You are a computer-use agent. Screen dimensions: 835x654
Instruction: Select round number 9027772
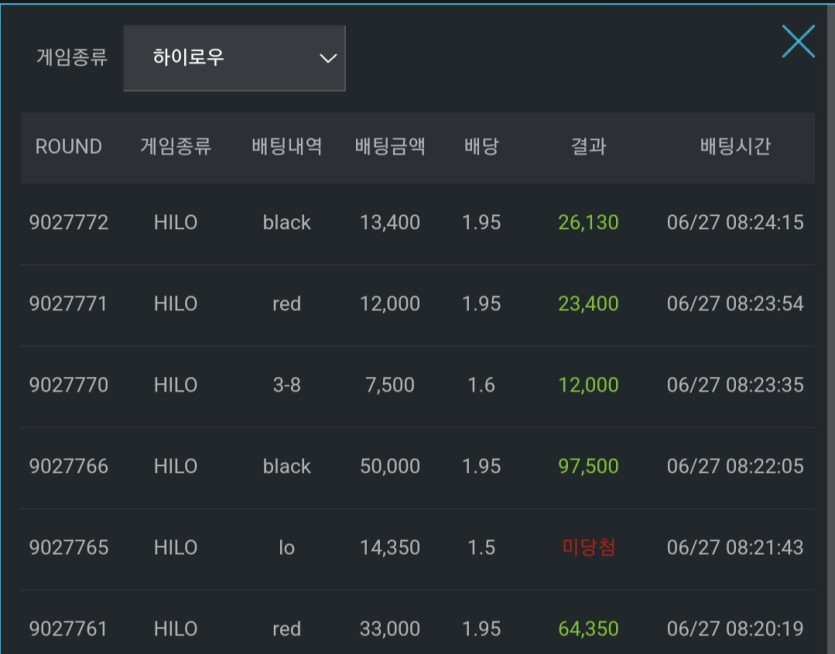(69, 223)
